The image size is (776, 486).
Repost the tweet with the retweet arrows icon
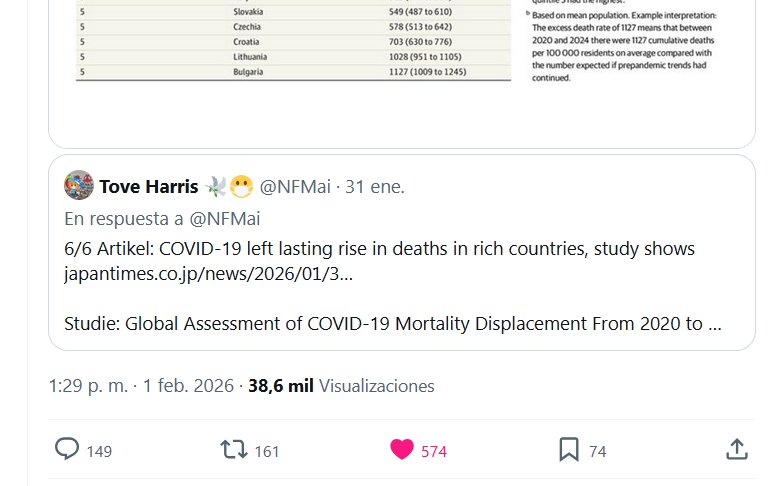pyautogui.click(x=233, y=450)
